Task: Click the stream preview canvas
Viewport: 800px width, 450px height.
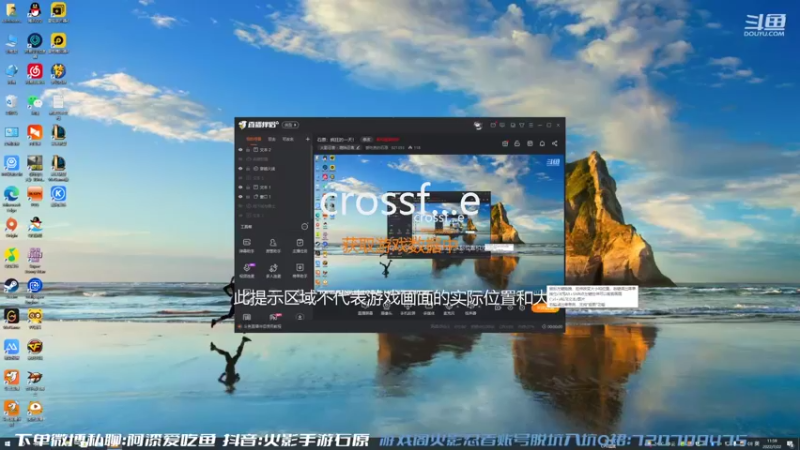Action: coord(439,224)
